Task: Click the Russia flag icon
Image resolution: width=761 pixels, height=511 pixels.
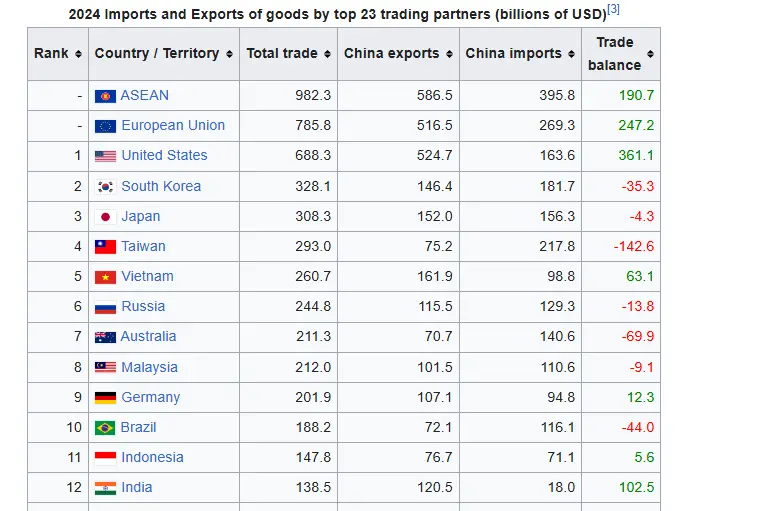Action: (x=105, y=307)
